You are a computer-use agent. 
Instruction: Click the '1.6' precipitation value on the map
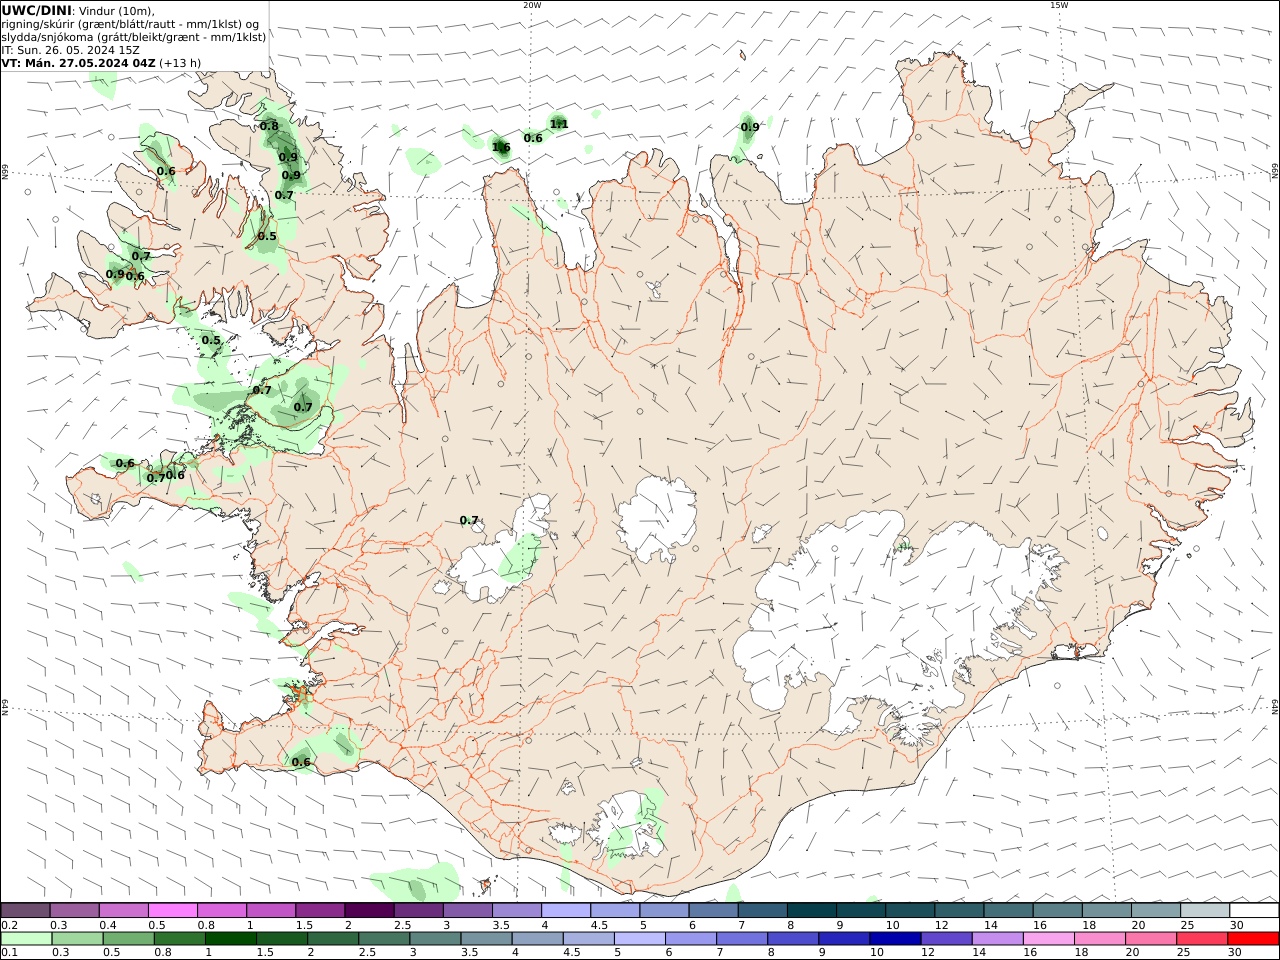tap(501, 148)
